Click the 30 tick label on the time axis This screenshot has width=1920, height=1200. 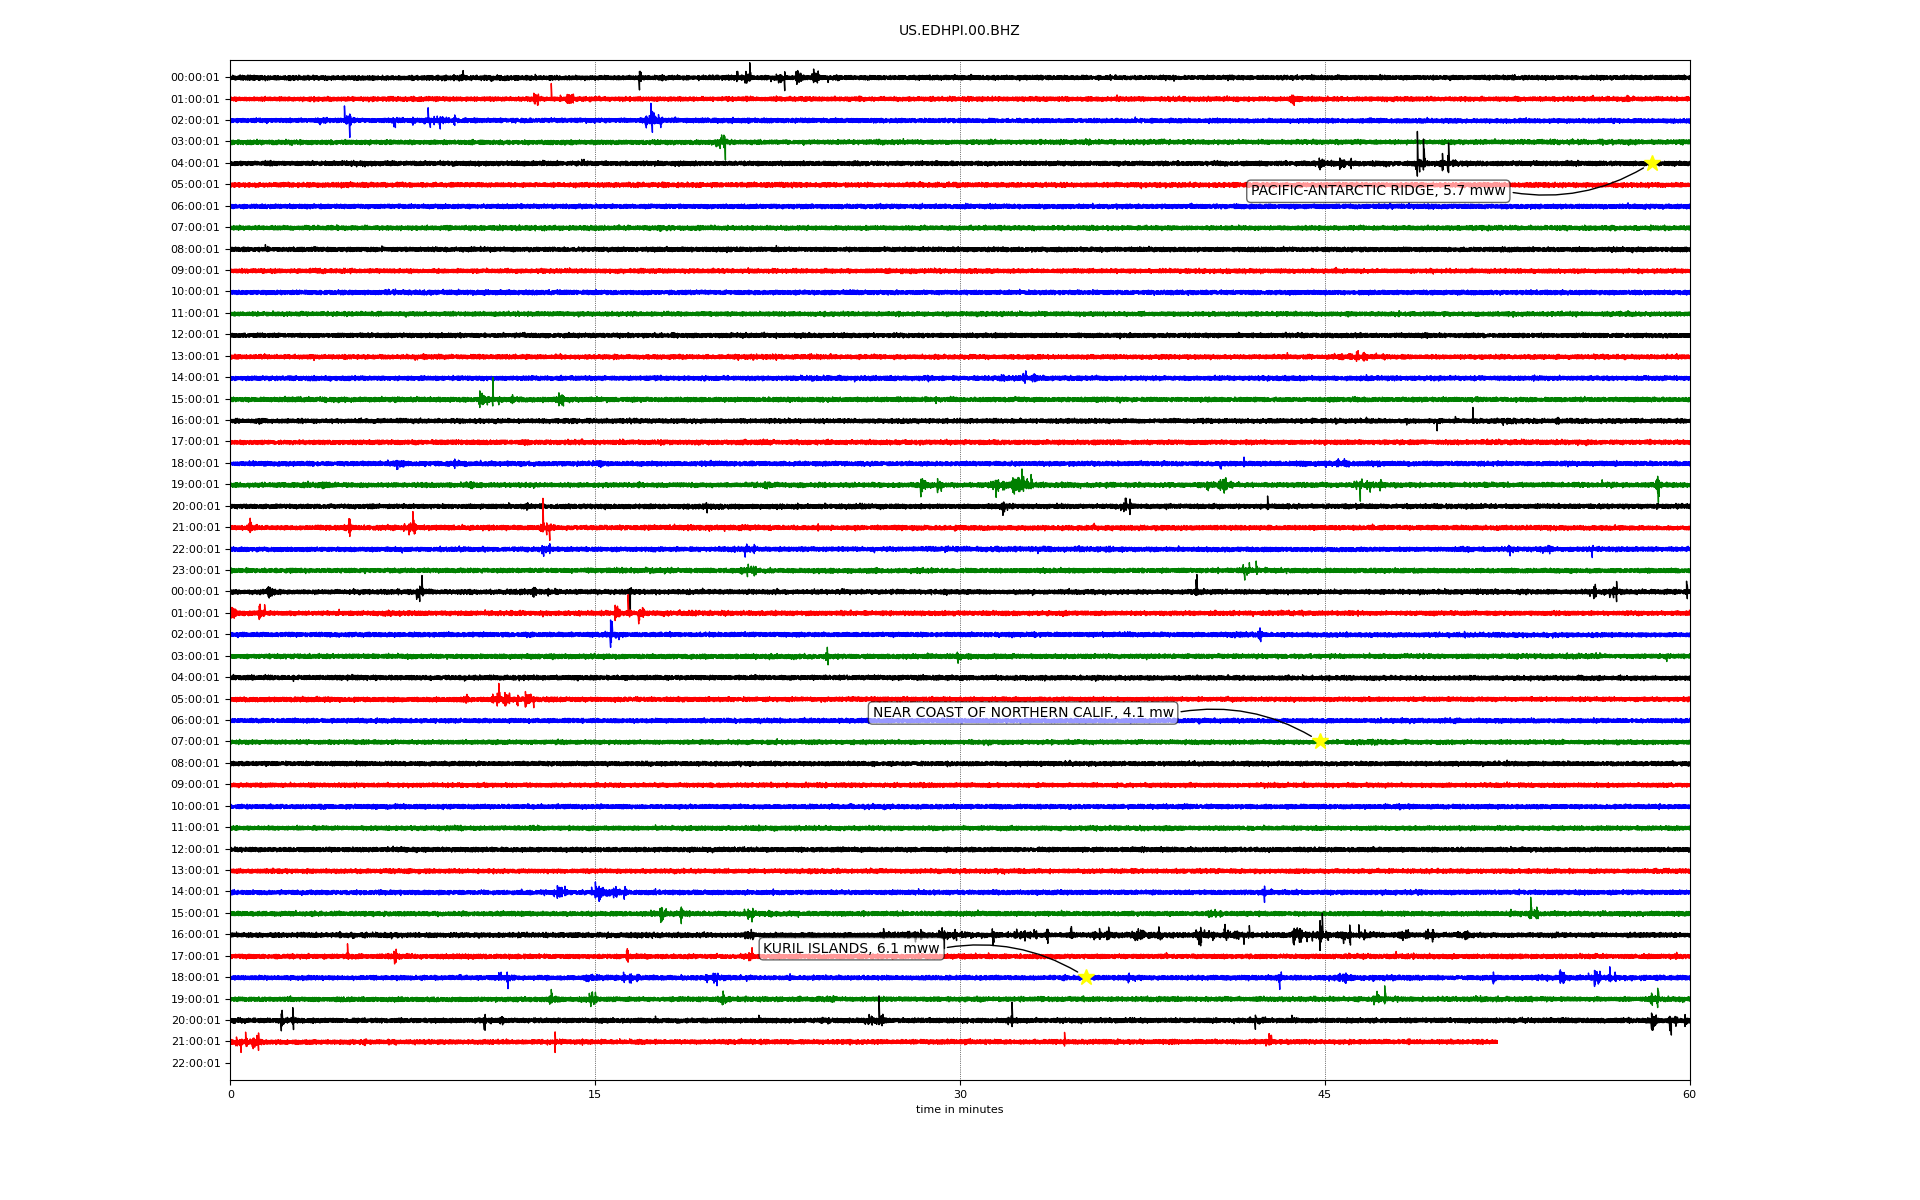point(960,1094)
